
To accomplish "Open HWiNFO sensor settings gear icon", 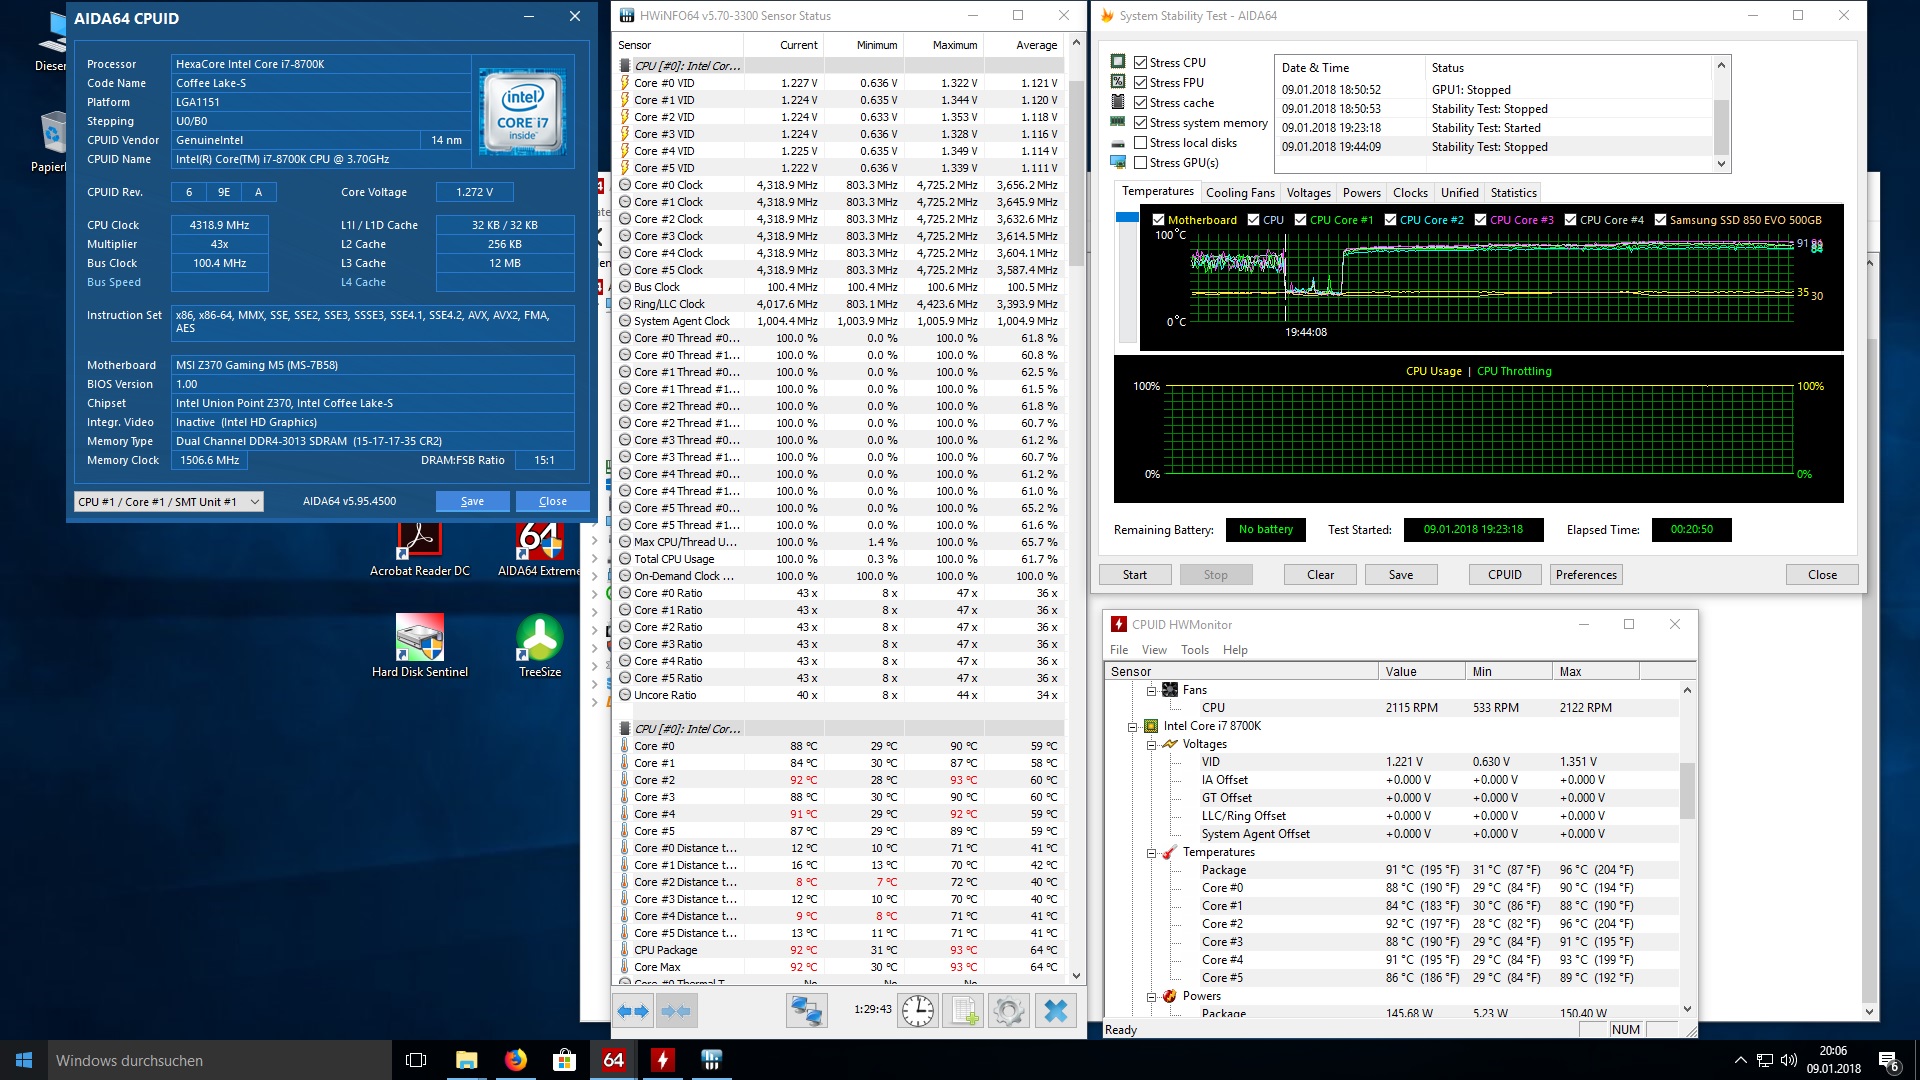I will pyautogui.click(x=1008, y=1011).
